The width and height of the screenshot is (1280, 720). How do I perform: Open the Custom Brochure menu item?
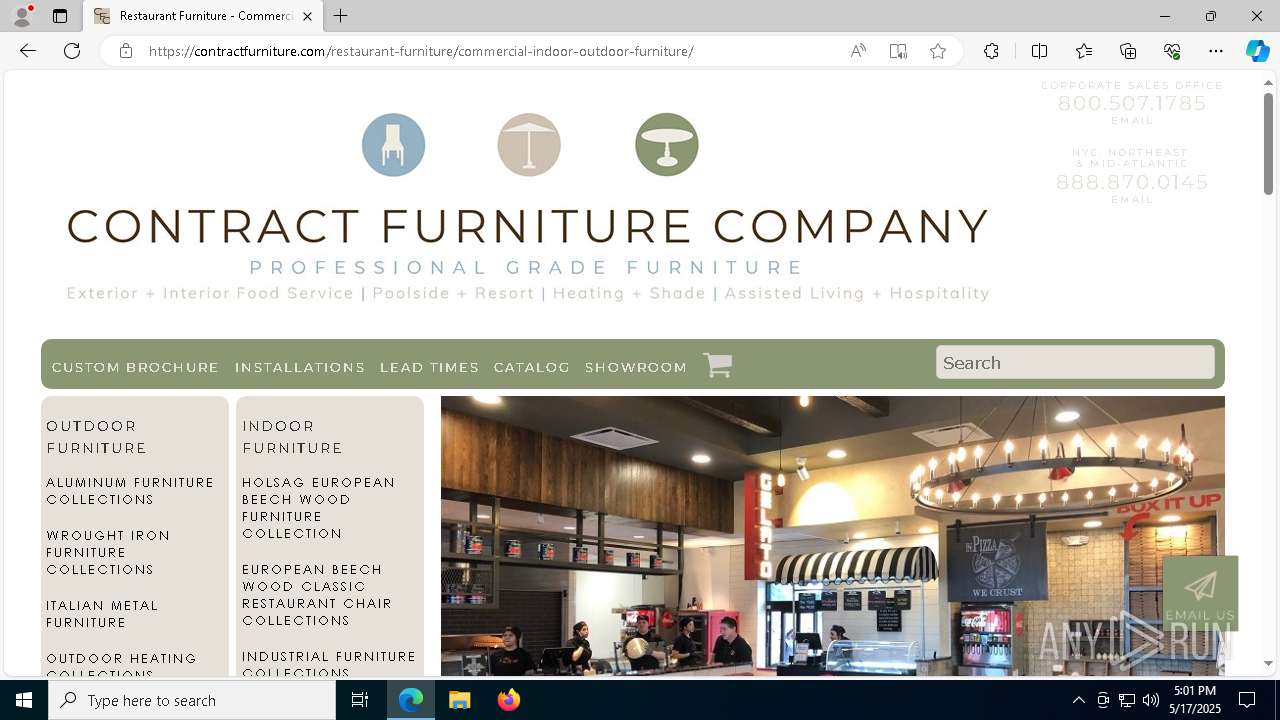pyautogui.click(x=135, y=367)
